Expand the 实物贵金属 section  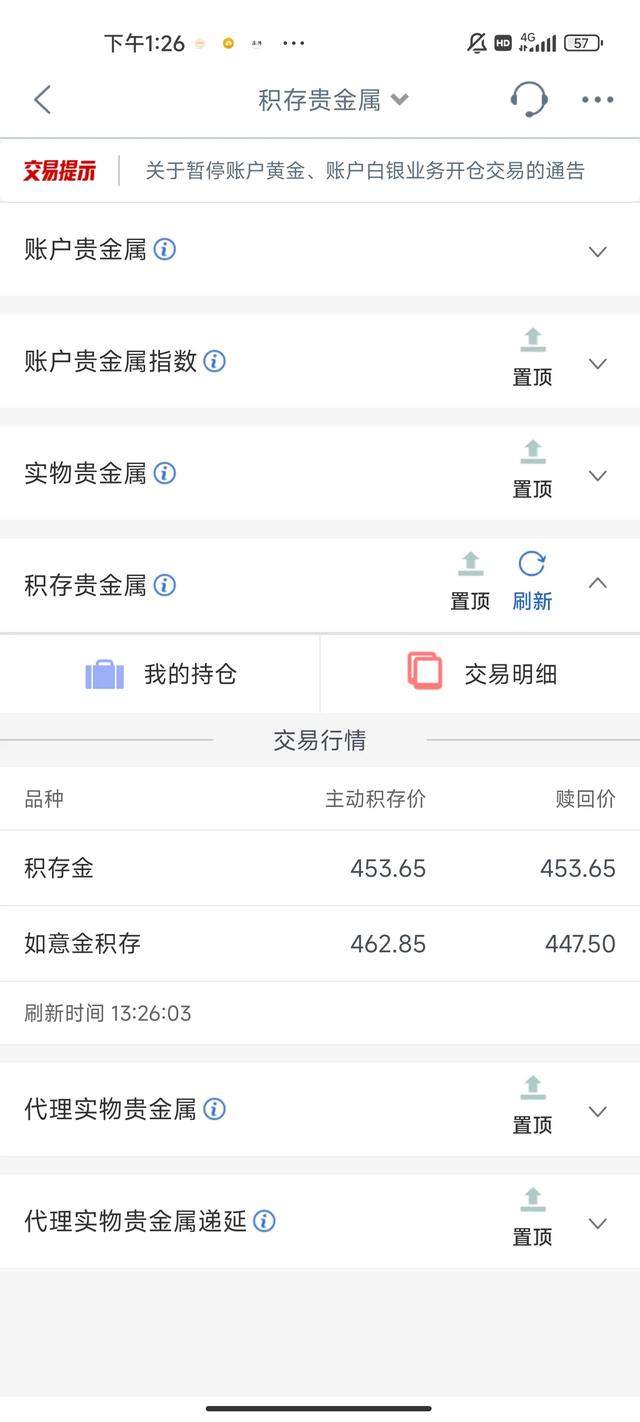(x=598, y=475)
